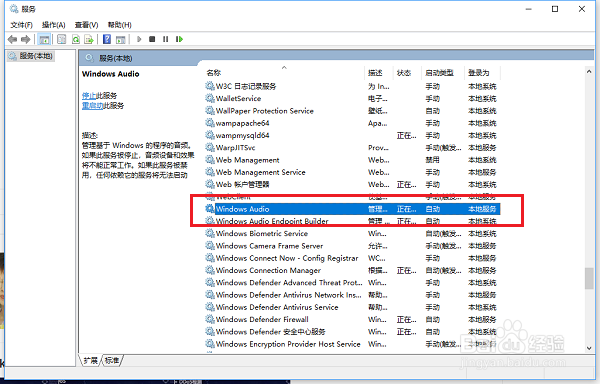Select Windows Defender Advanced Threat Prot... row

[352, 282]
